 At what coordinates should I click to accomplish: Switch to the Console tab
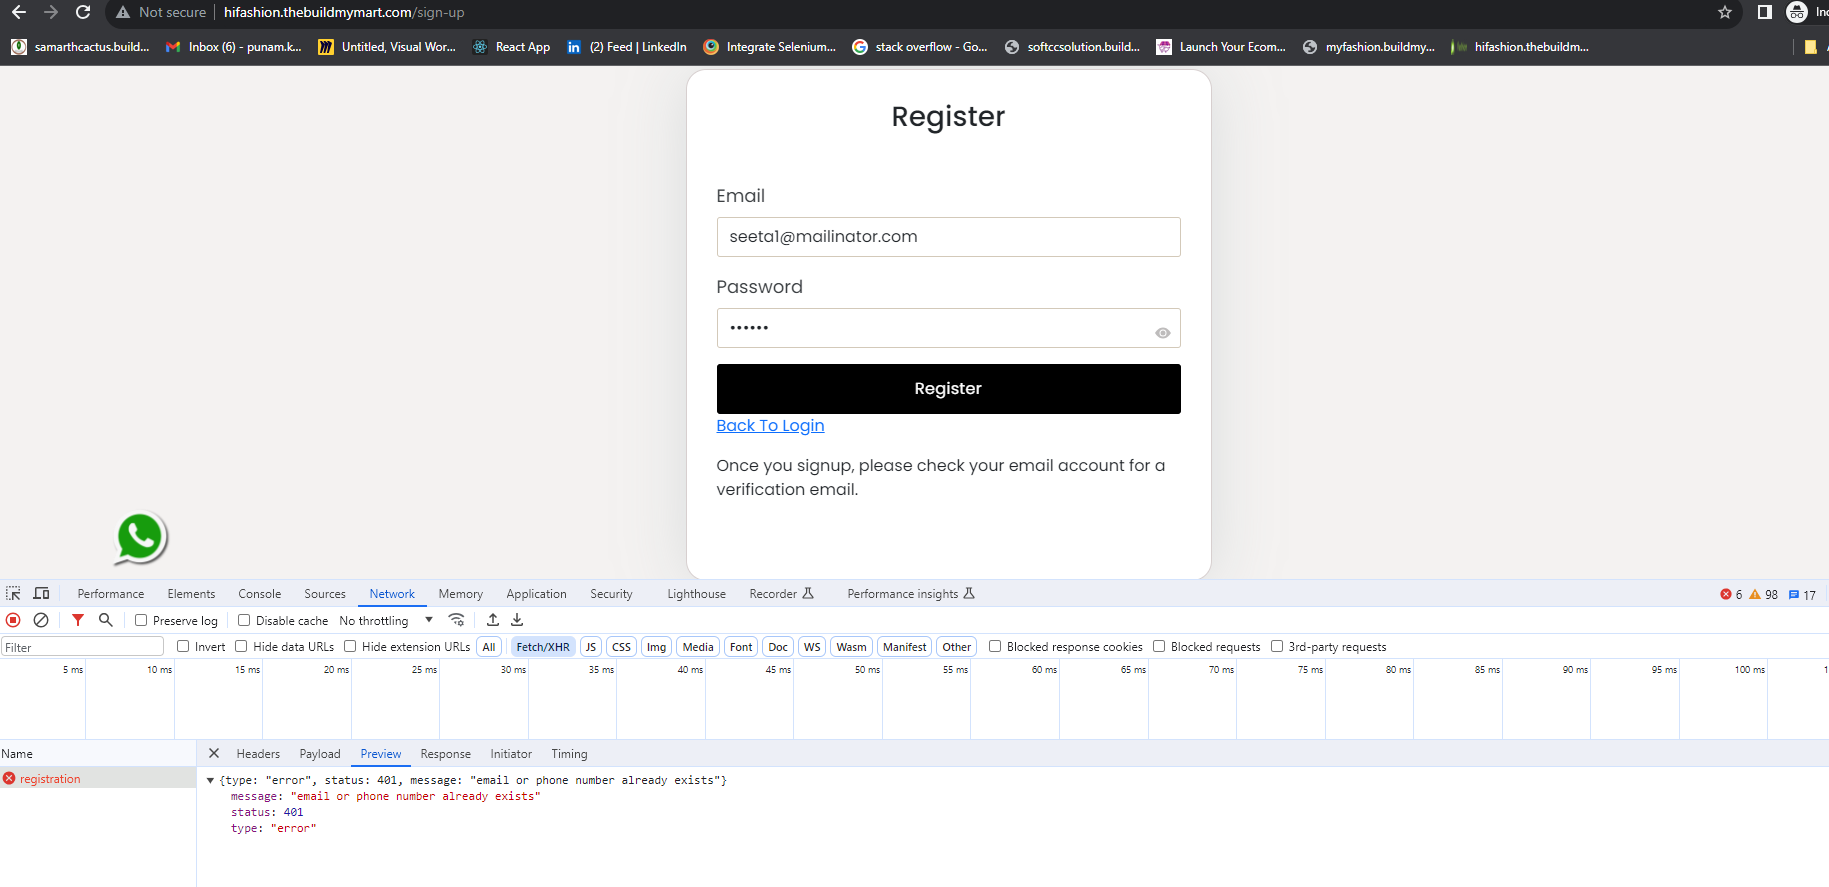[260, 594]
